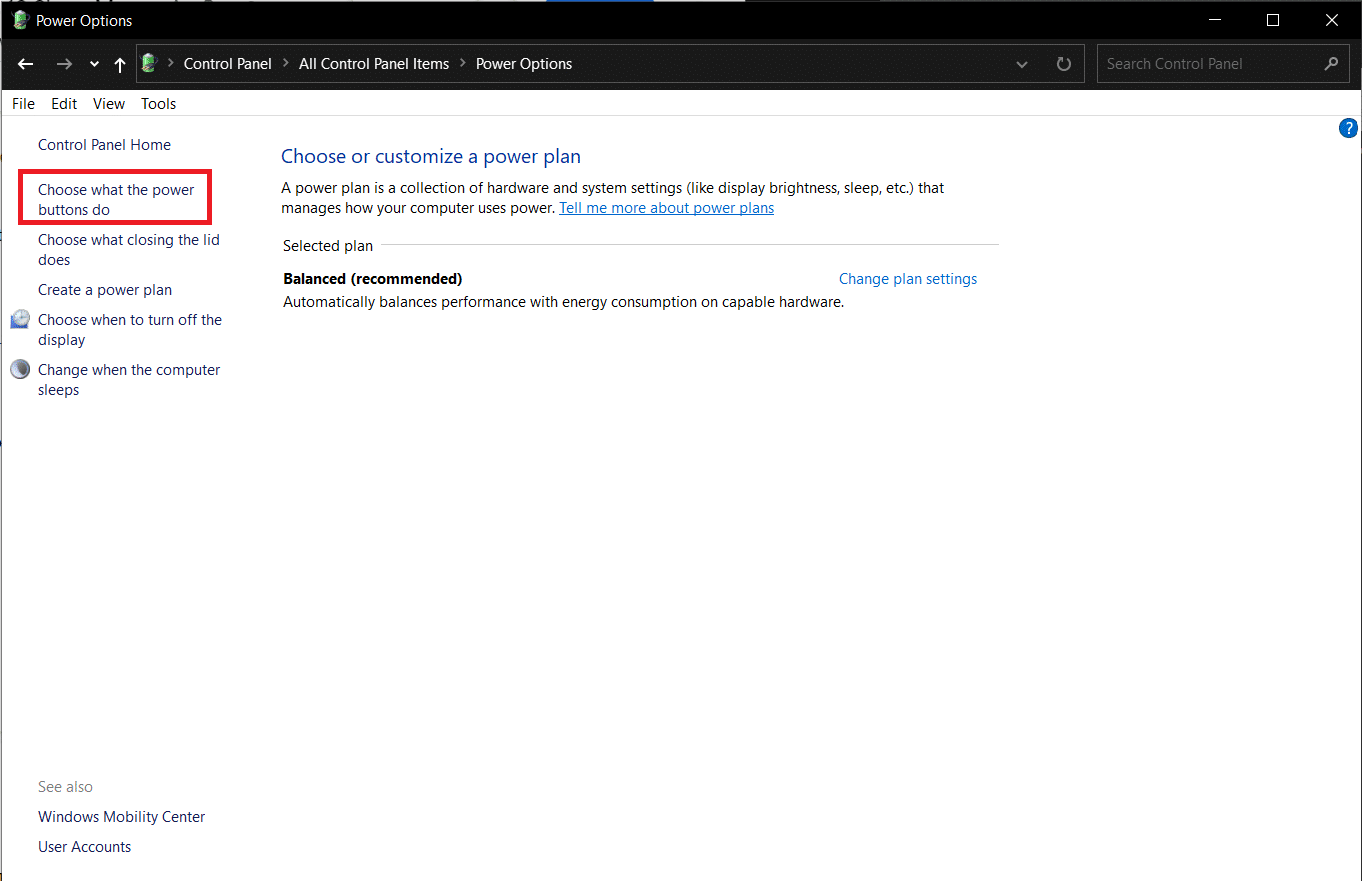Viewport: 1362px width, 881px height.
Task: Open Create a power plan
Action: coord(105,290)
